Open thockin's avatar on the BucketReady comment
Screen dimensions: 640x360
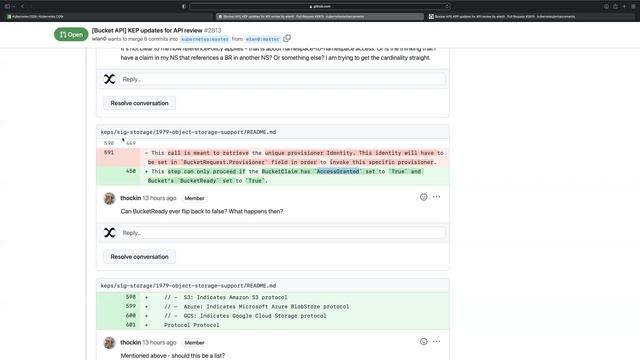point(109,198)
